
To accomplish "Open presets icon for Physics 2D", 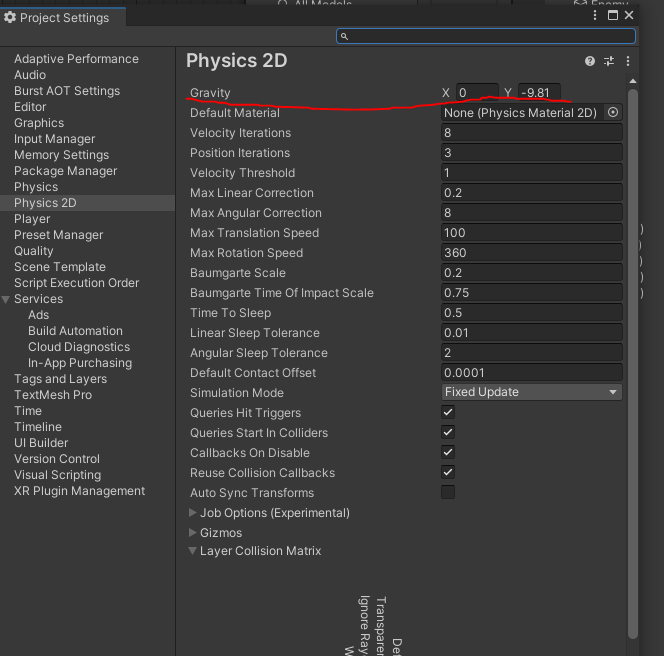I will coord(609,61).
